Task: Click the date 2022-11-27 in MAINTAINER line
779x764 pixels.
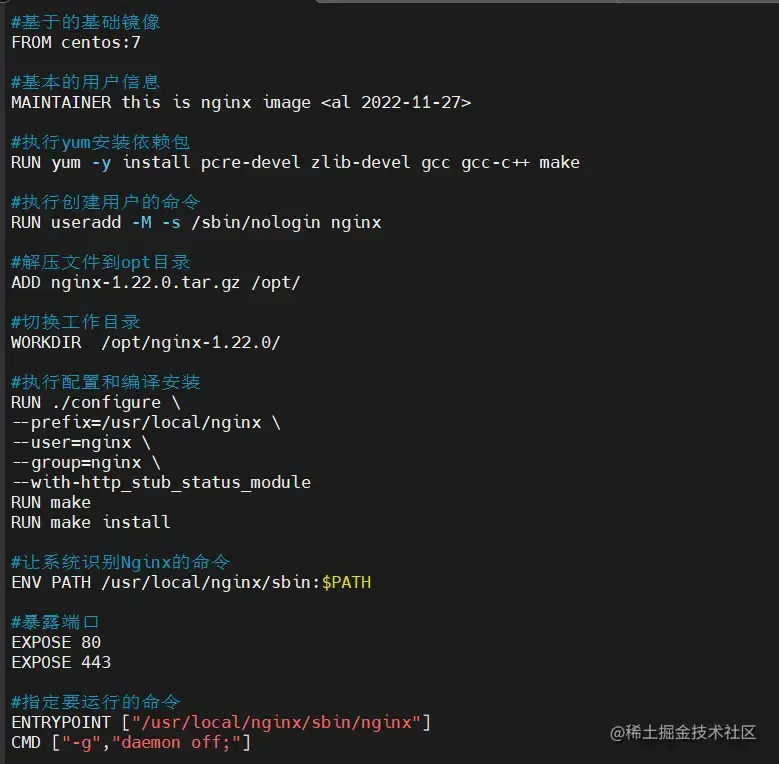Action: tap(410, 102)
